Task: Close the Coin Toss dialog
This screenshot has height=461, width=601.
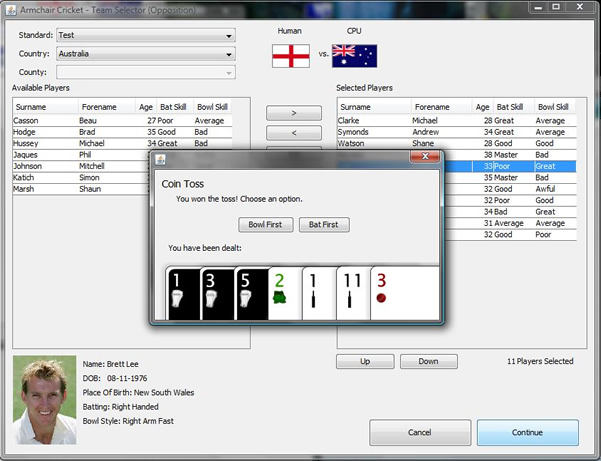Action: (x=425, y=156)
